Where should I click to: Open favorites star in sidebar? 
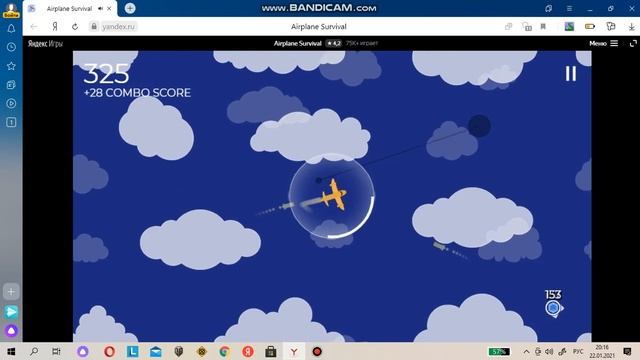[11, 66]
